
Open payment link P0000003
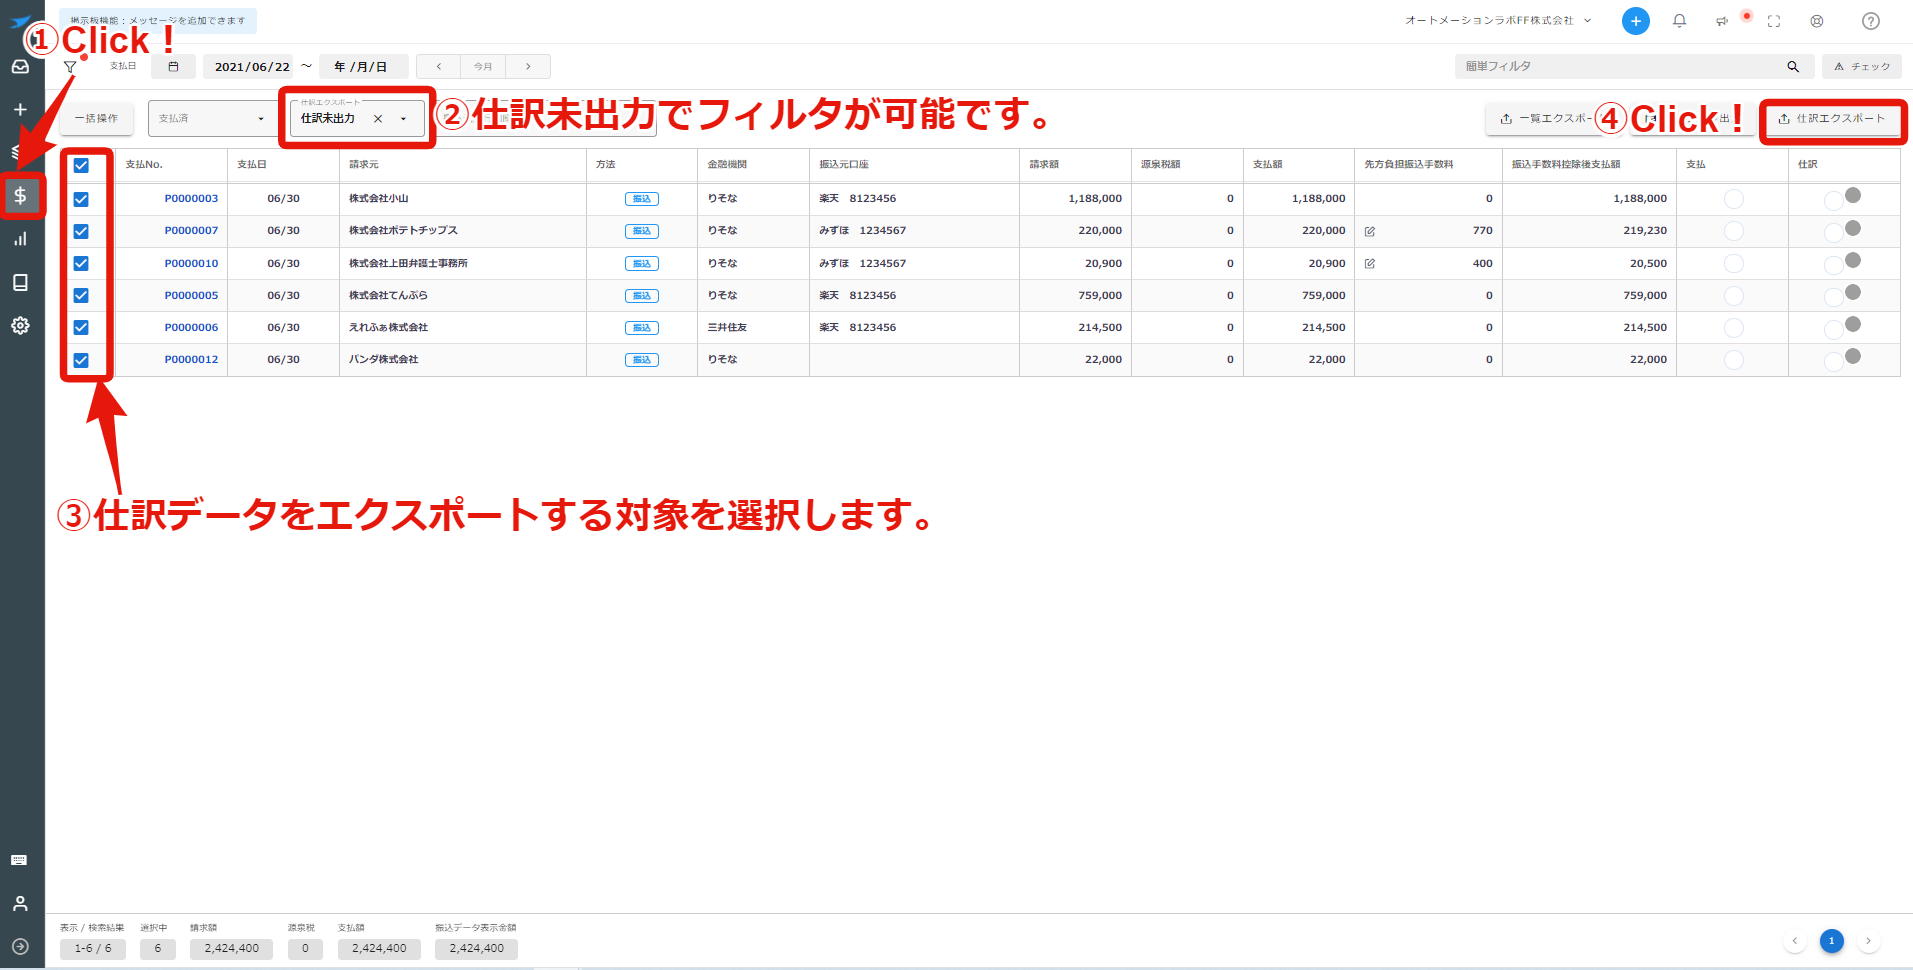point(191,199)
